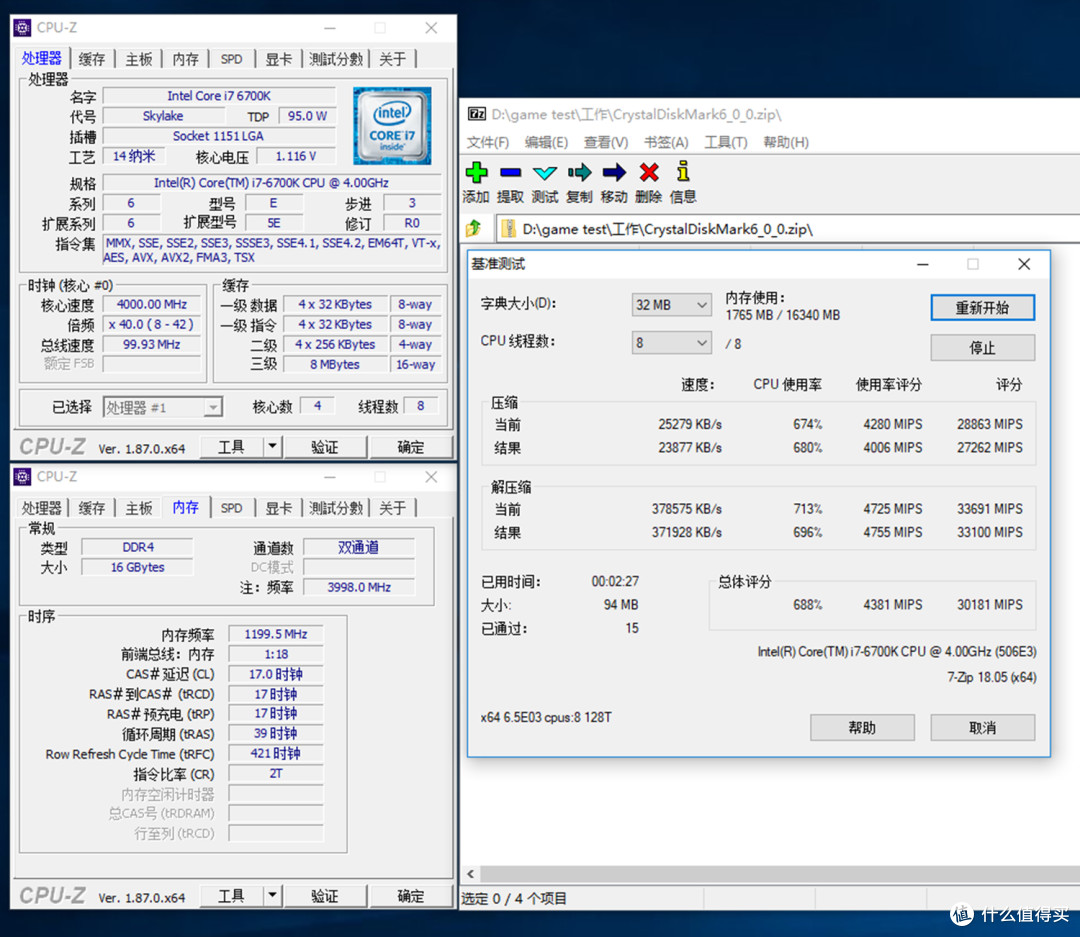1080x937 pixels.
Task: Click the 33100 MIPS decompression result
Action: click(989, 532)
